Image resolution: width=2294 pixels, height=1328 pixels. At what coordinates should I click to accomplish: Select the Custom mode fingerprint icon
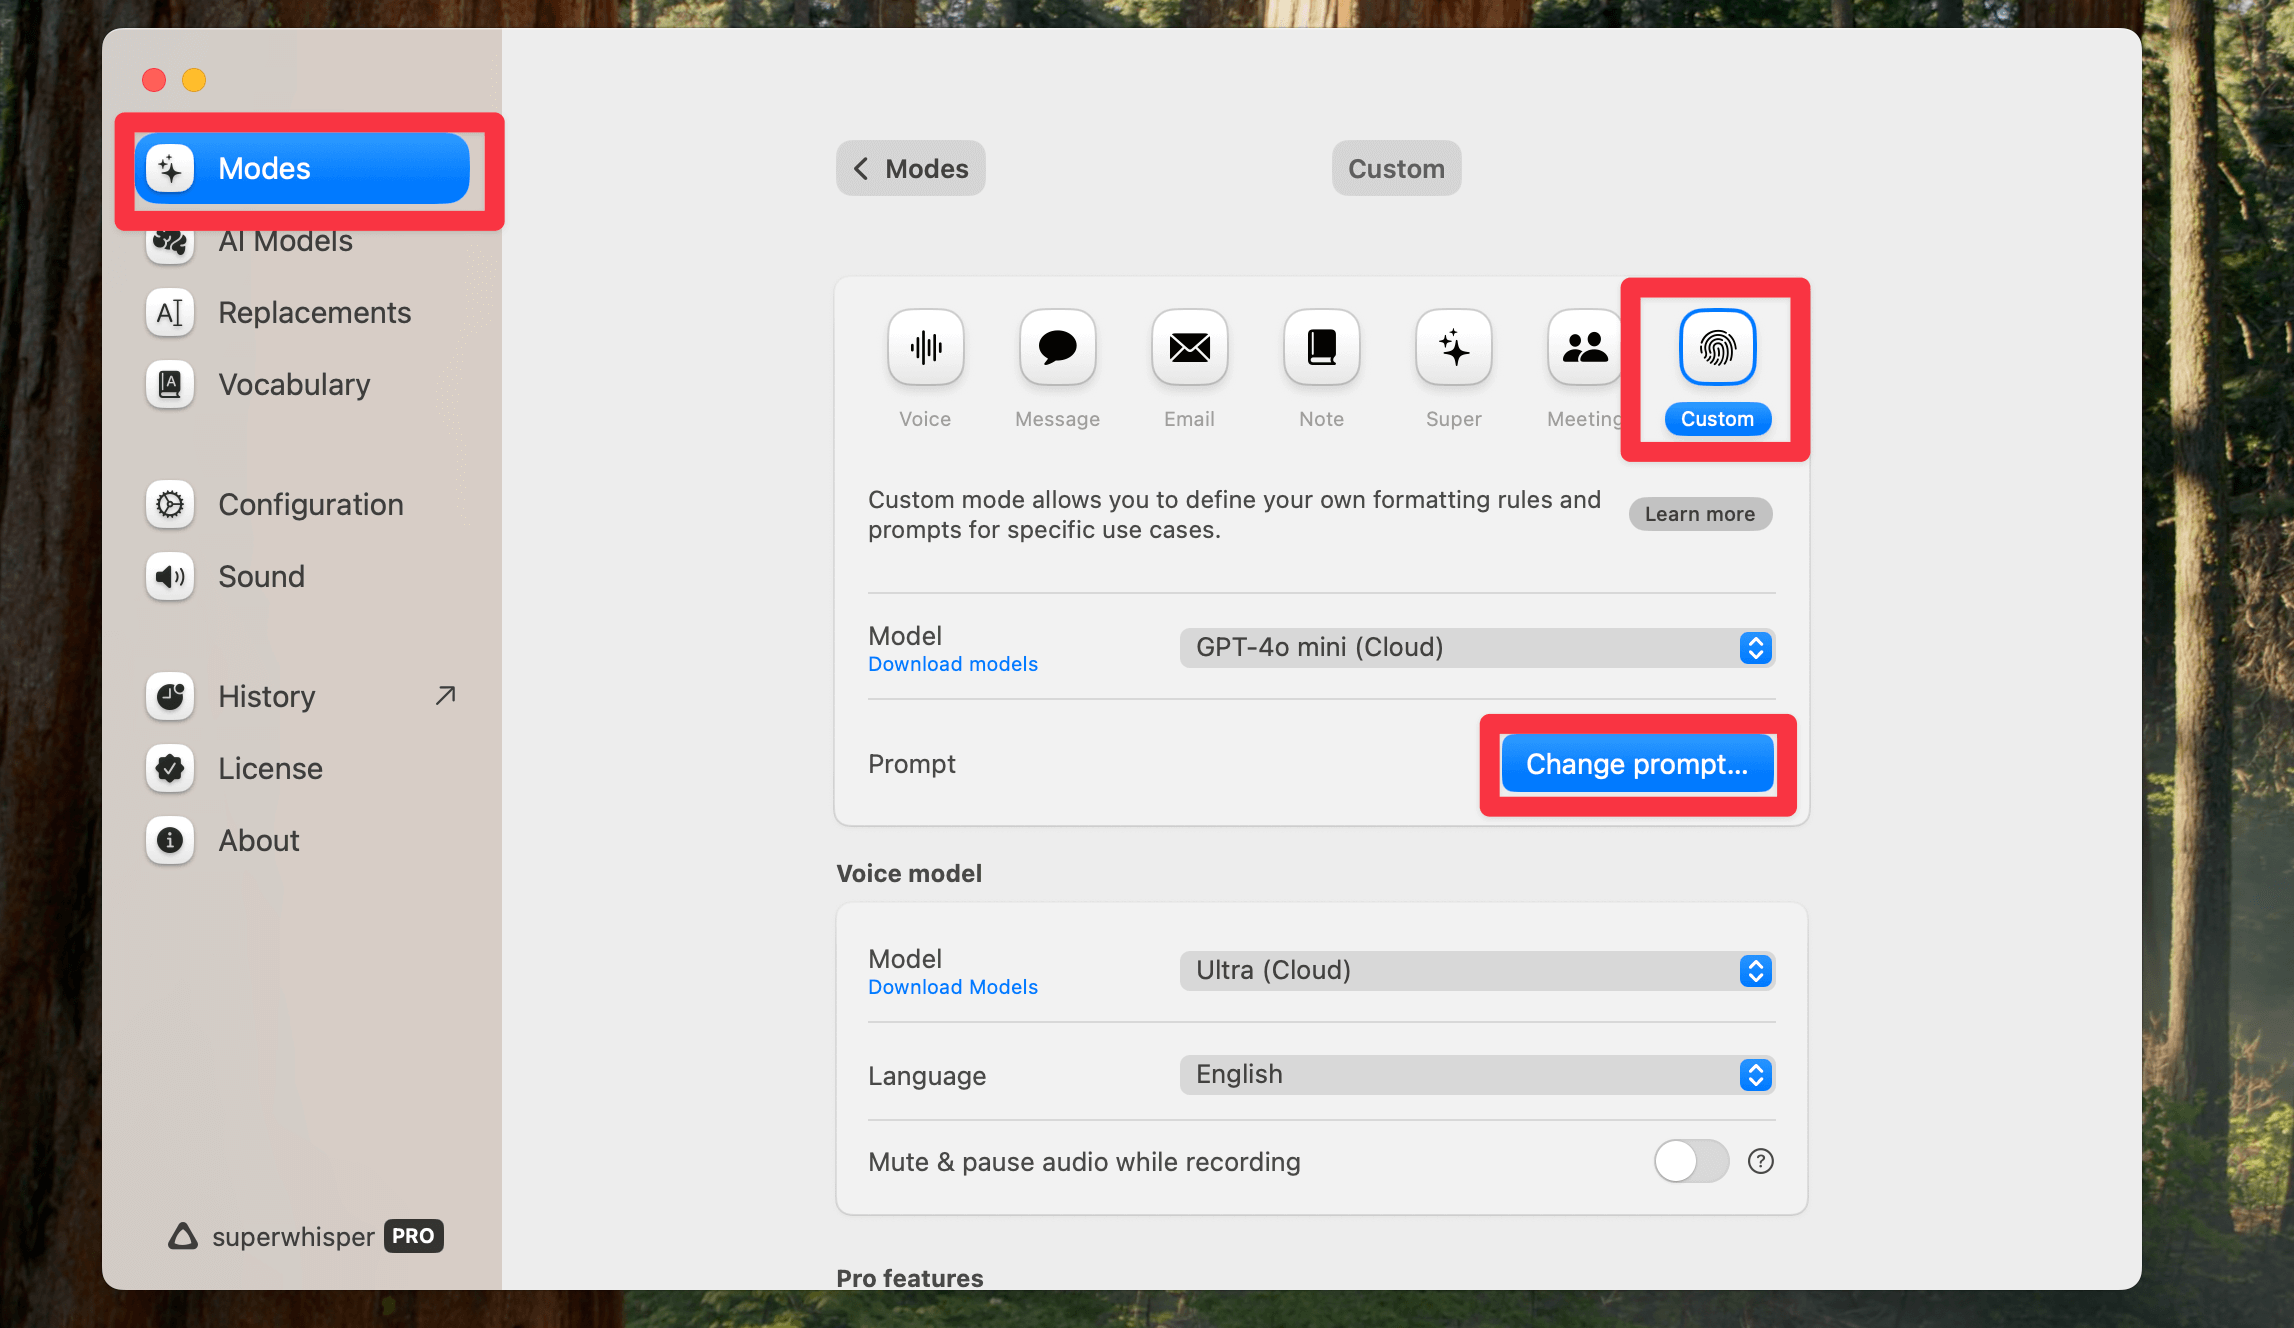(1717, 348)
